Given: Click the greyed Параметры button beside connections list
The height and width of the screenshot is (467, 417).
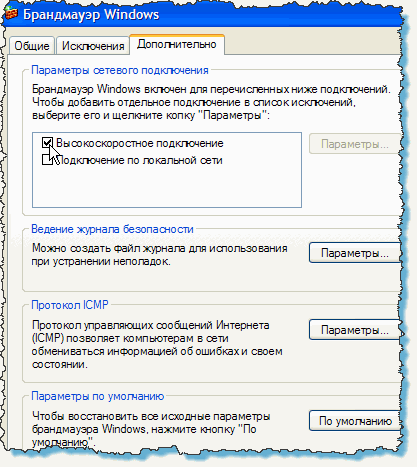Looking at the screenshot, I should [x=355, y=144].
